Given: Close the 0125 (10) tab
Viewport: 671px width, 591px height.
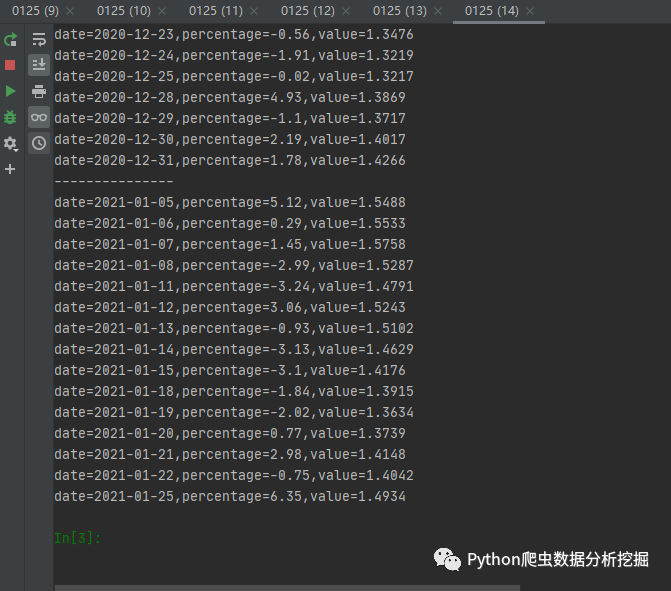Looking at the screenshot, I should tap(162, 12).
